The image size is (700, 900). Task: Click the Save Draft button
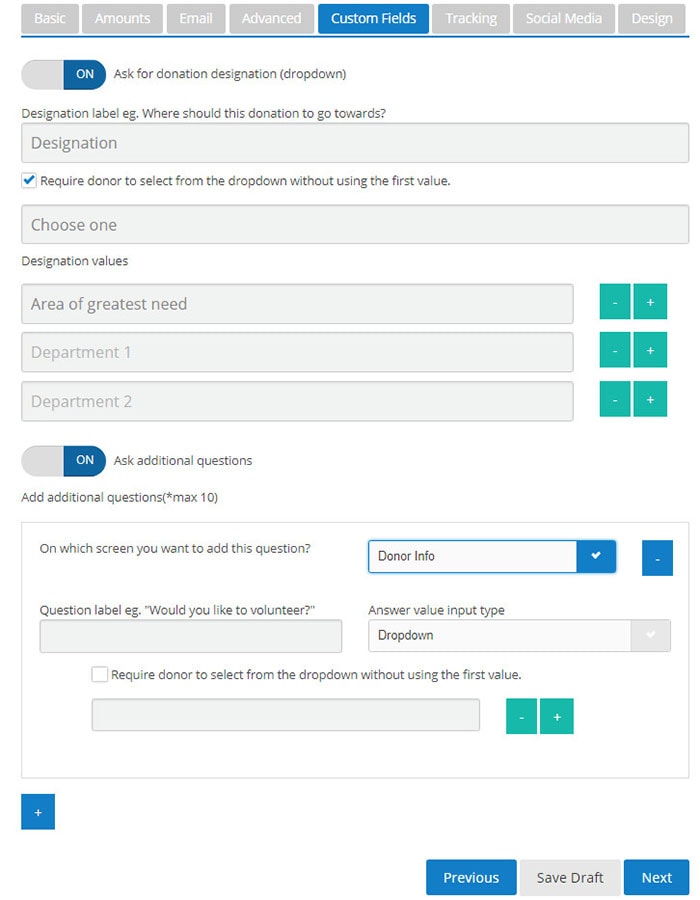coord(570,877)
